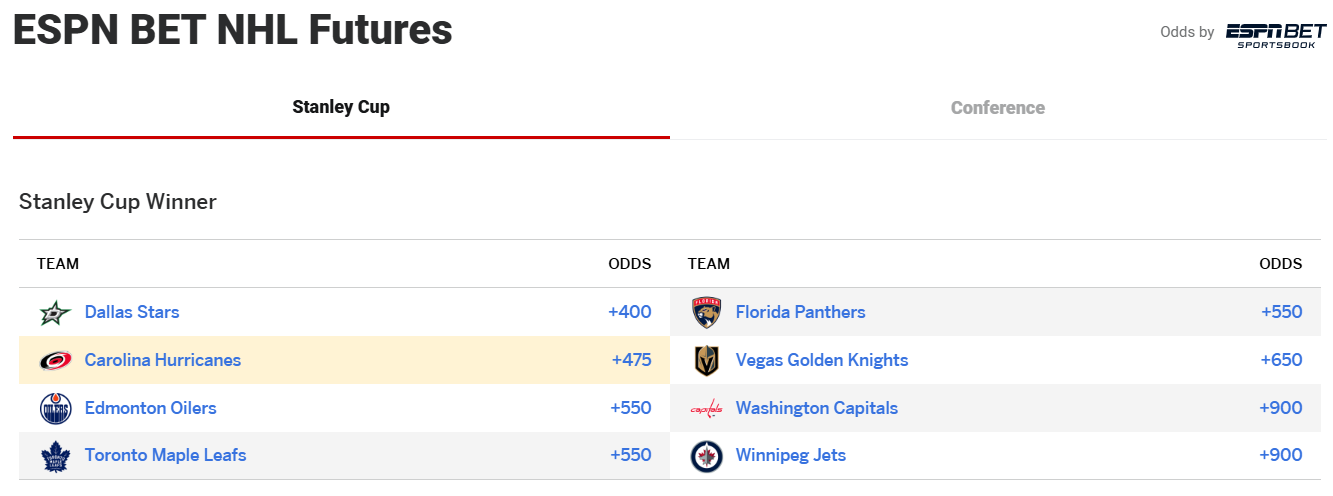Select the +475 odds for Carolina Hurricanes
Viewport: 1333px width, 496px height.
[x=631, y=360]
